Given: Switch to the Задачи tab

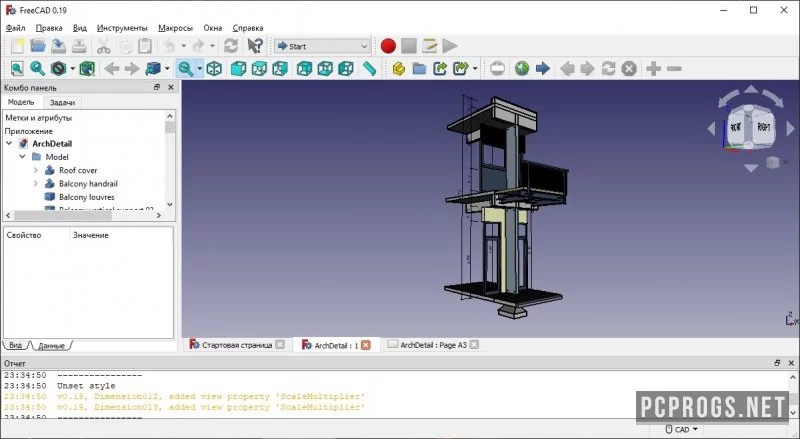Looking at the screenshot, I should (x=62, y=103).
